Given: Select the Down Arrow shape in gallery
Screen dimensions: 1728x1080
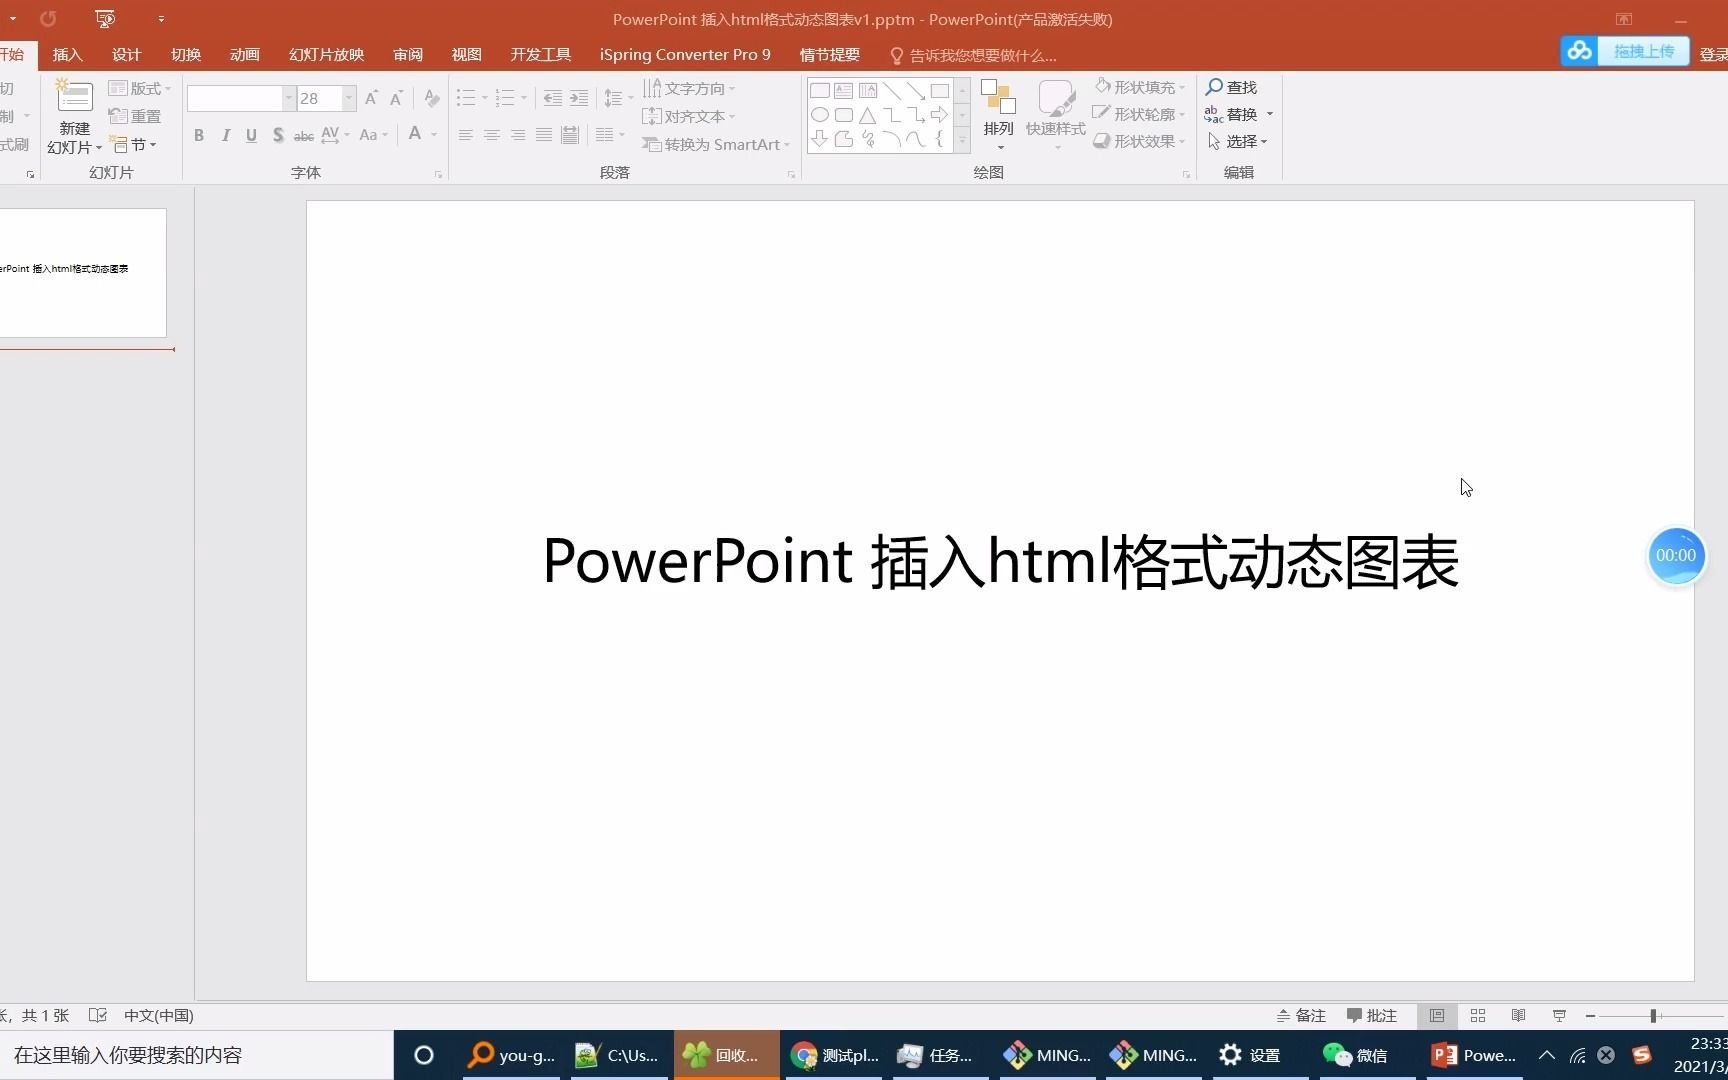Looking at the screenshot, I should point(820,139).
